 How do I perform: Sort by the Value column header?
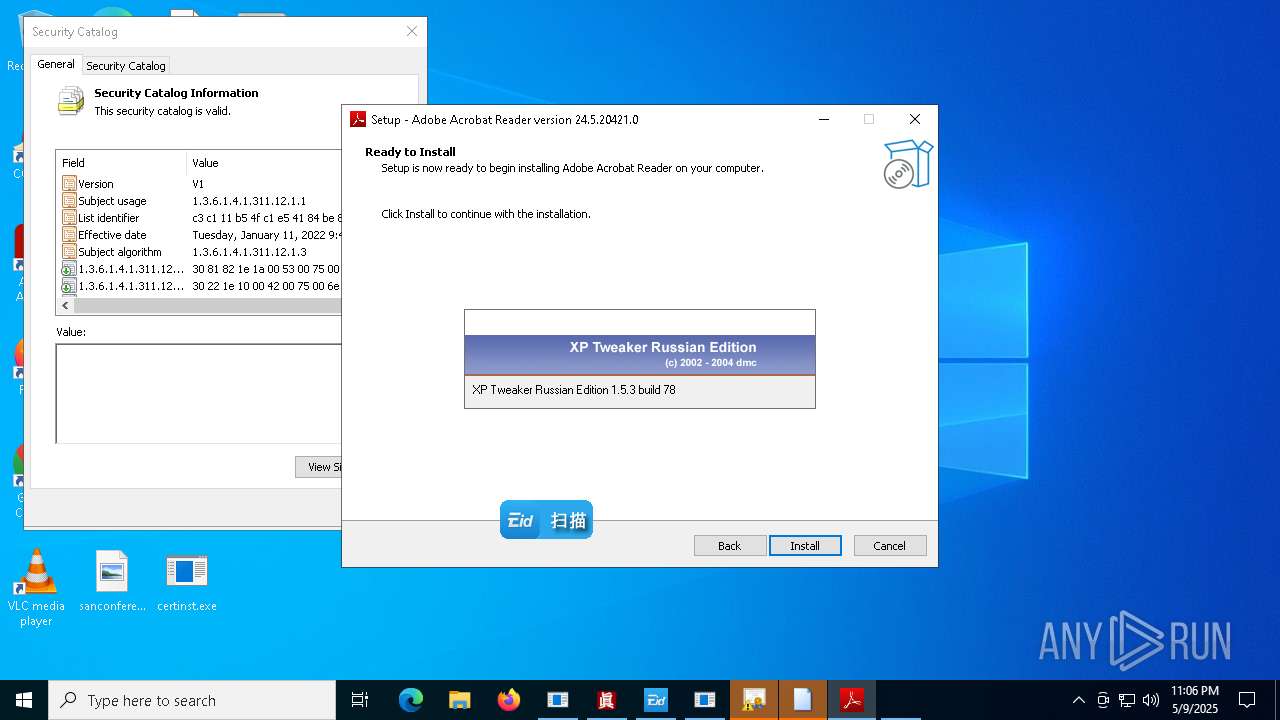(264, 162)
